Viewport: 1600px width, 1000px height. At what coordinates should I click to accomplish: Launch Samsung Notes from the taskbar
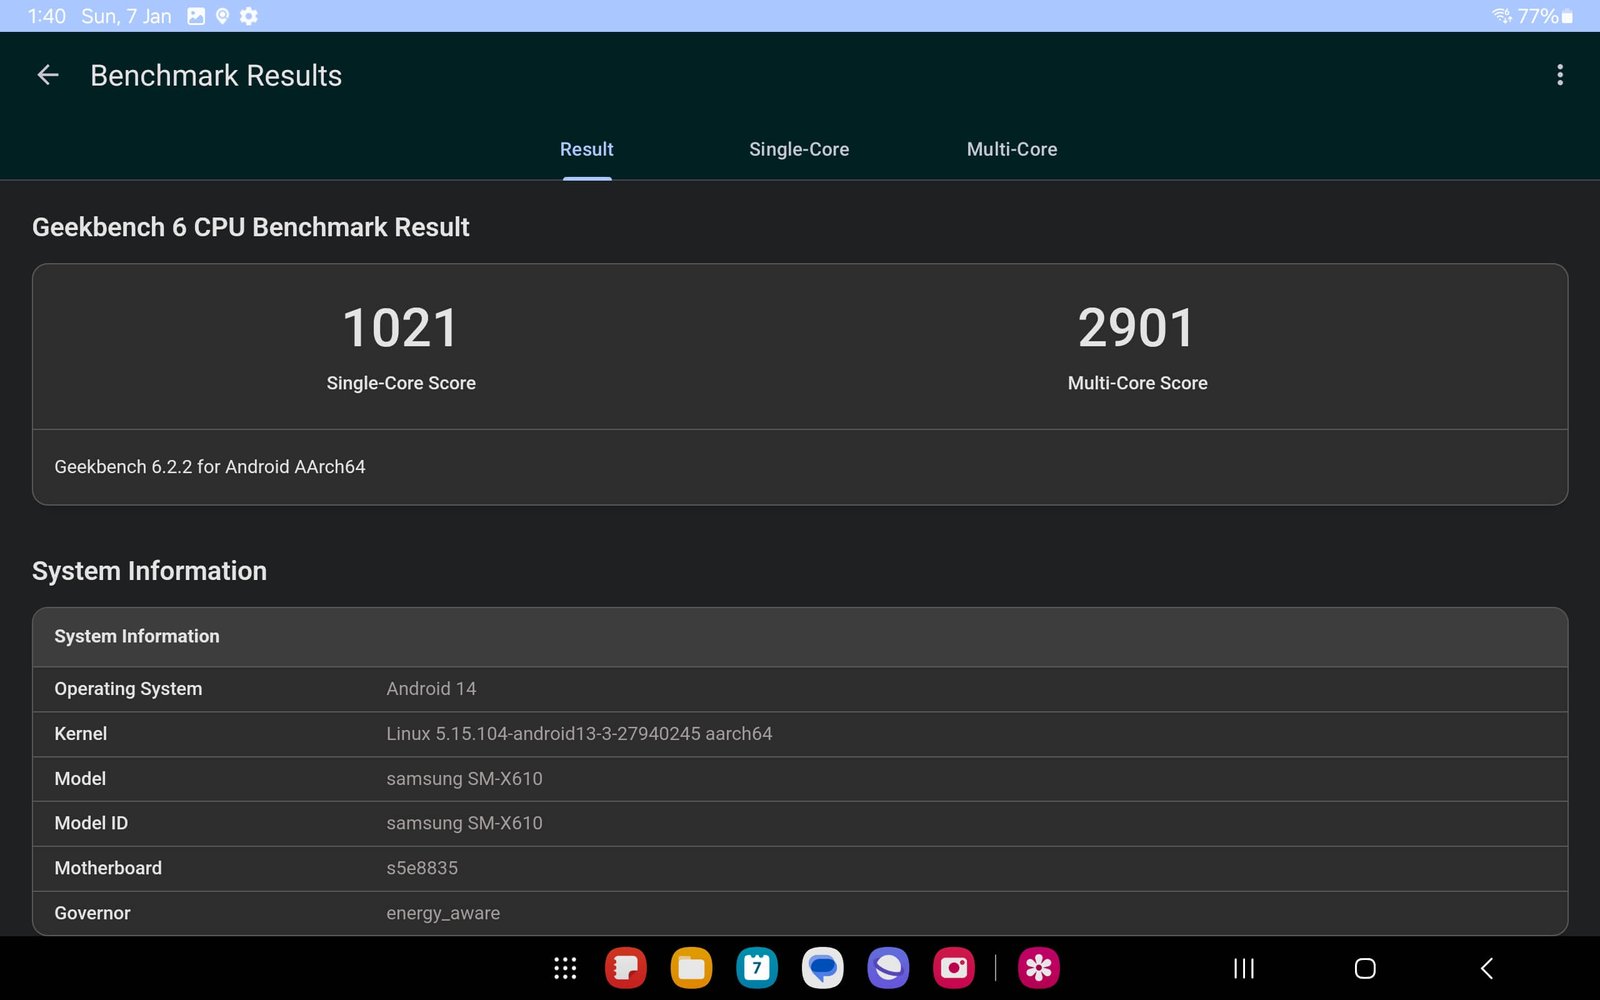(626, 968)
